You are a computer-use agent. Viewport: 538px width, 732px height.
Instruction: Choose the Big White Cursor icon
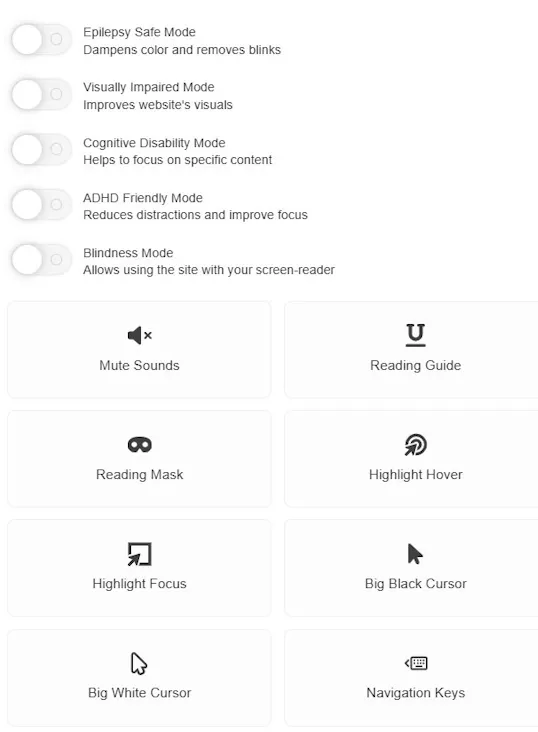coord(139,663)
